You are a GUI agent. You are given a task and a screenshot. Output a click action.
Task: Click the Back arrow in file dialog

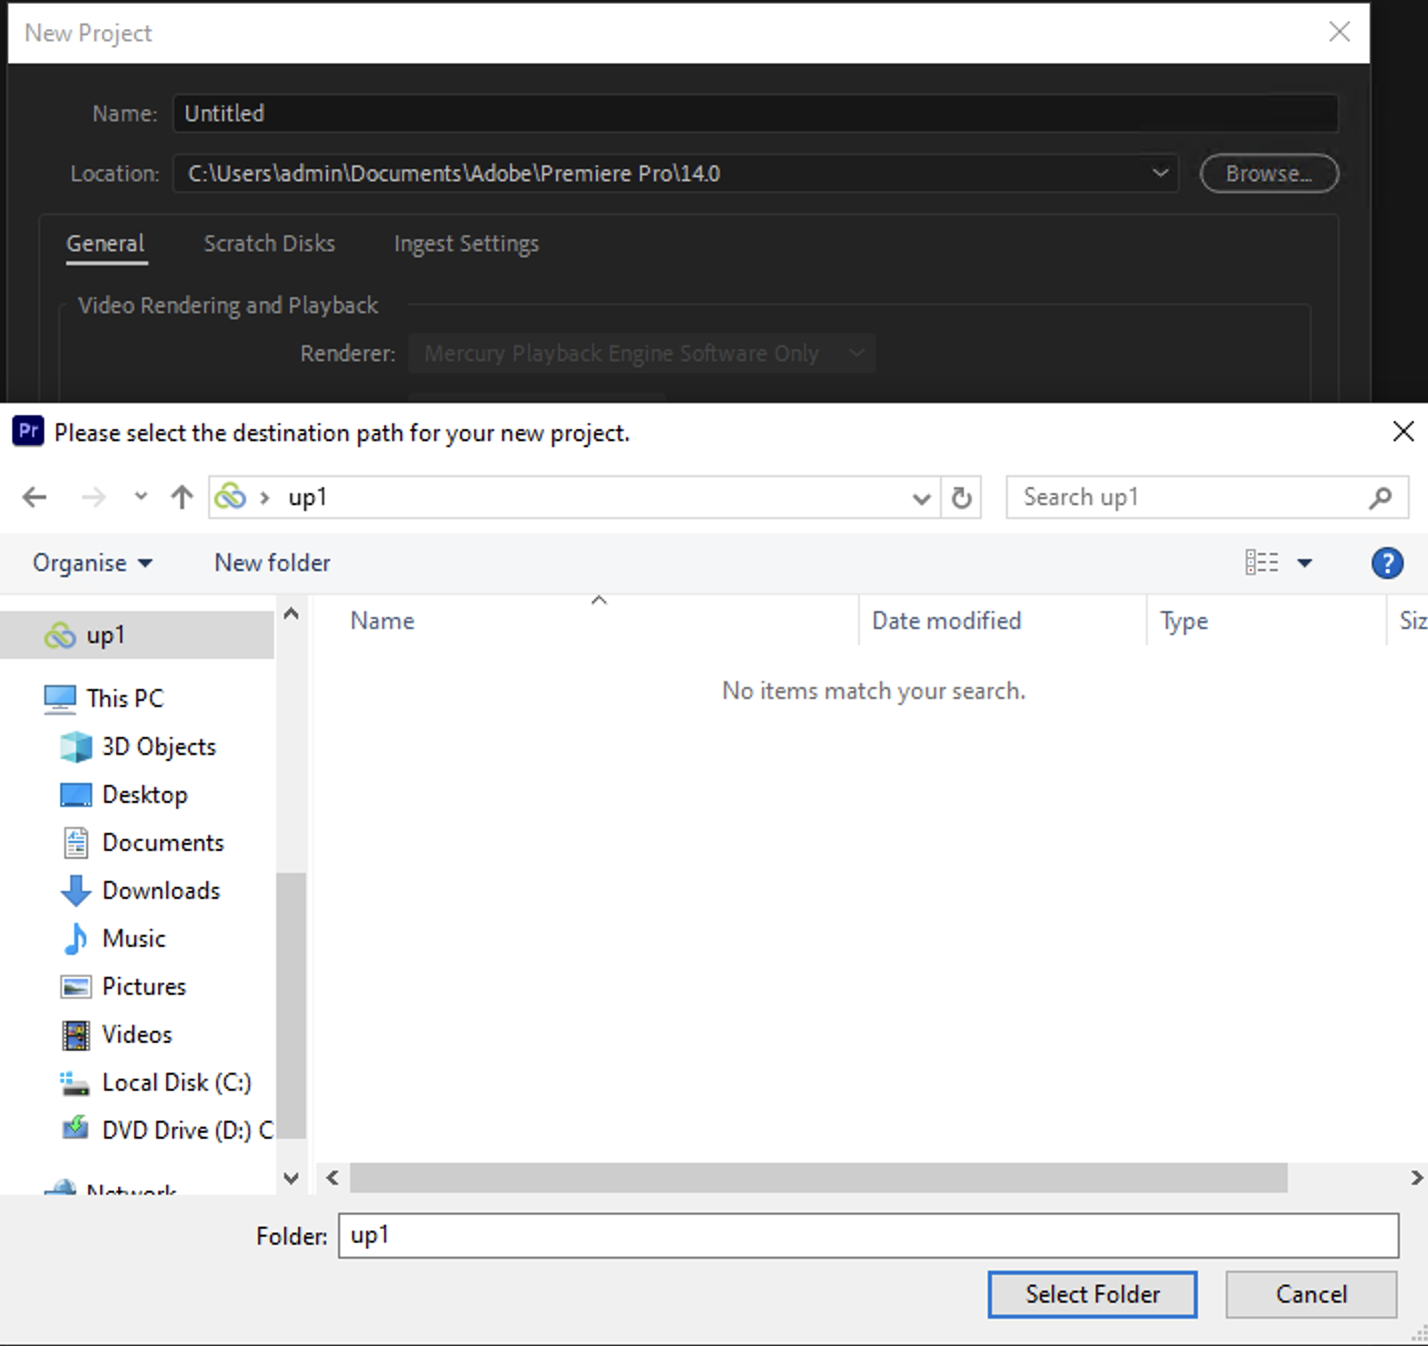(x=35, y=497)
